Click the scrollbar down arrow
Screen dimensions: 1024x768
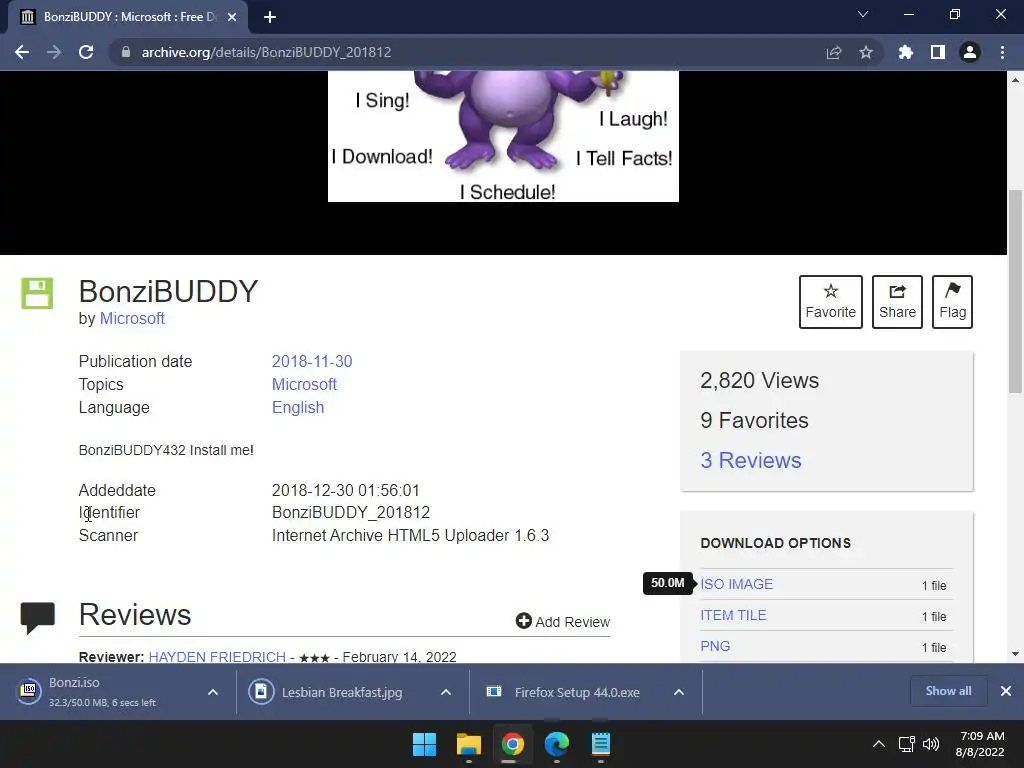(x=1015, y=654)
